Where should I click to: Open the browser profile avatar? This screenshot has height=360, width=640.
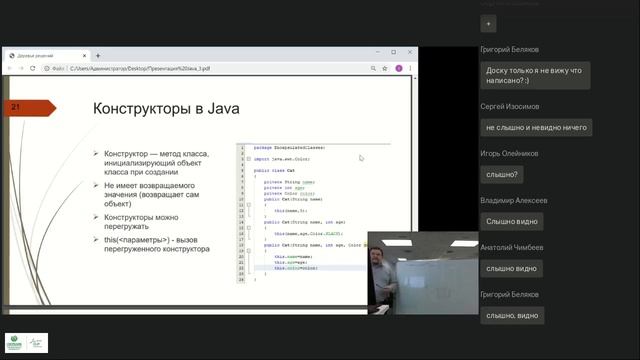click(x=399, y=68)
